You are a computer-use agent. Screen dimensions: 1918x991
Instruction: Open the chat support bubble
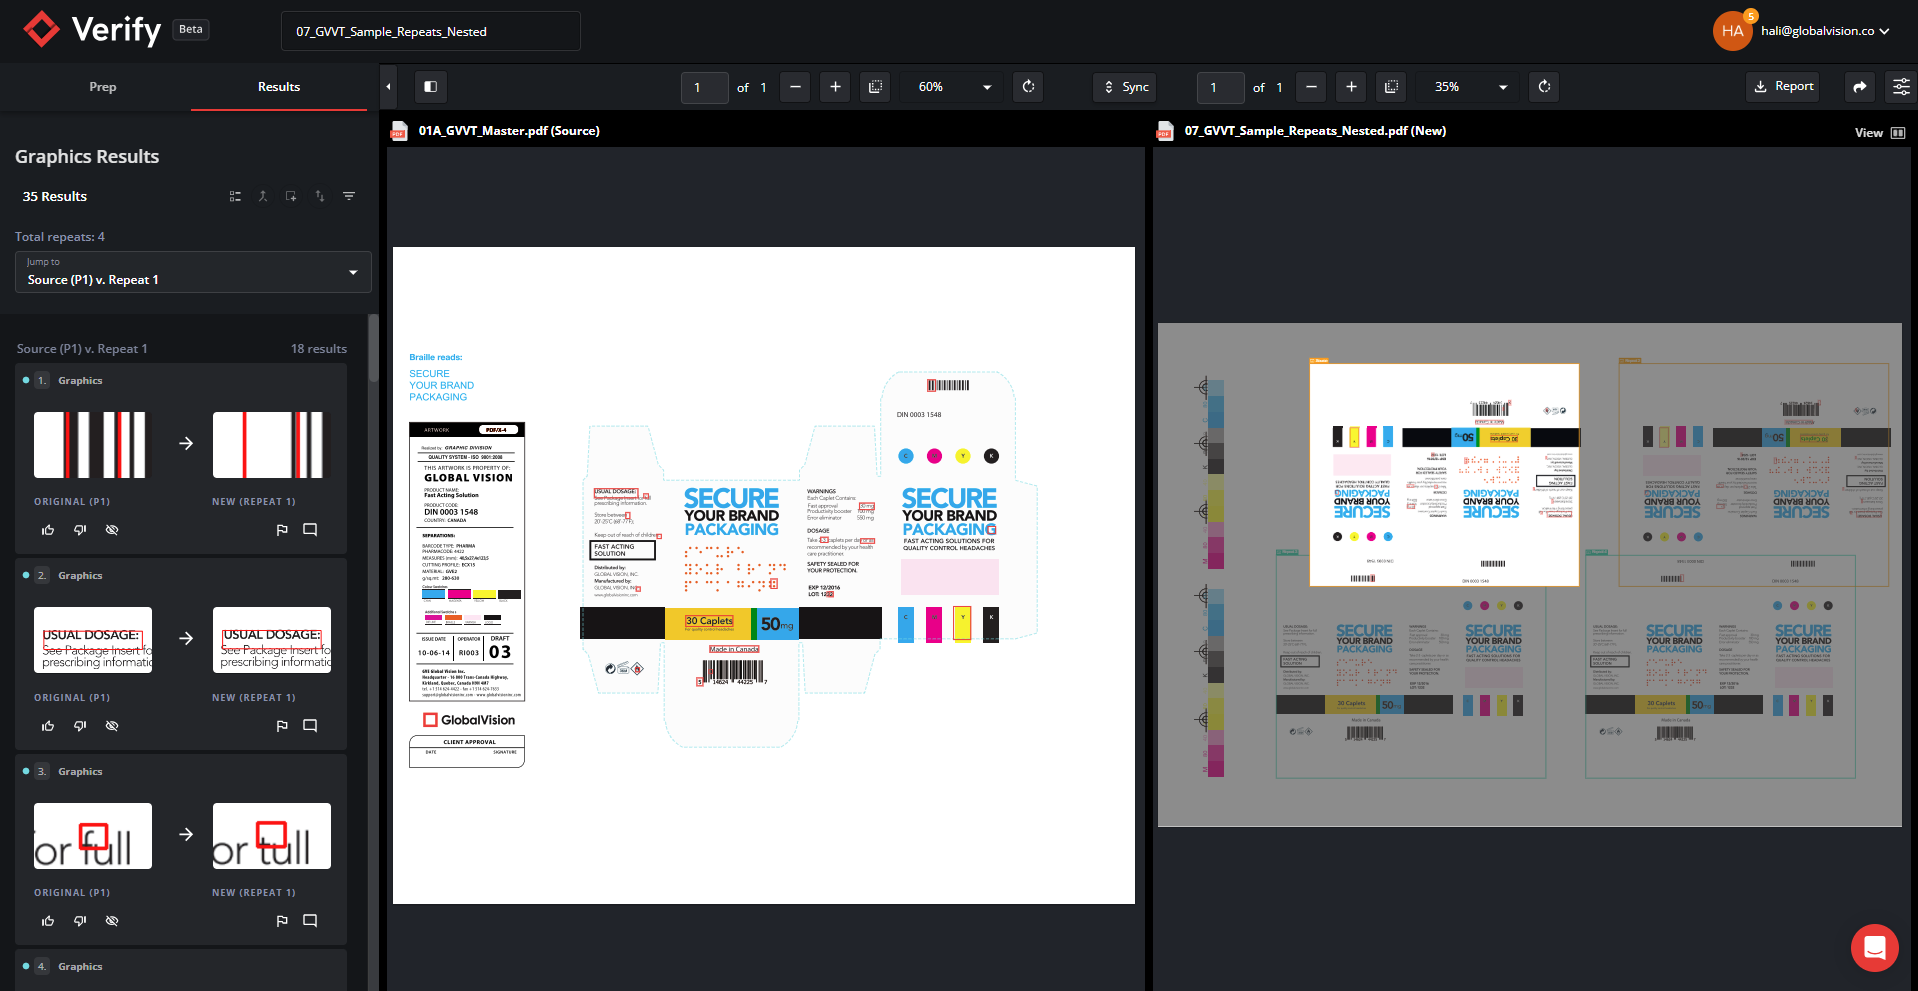coord(1874,947)
